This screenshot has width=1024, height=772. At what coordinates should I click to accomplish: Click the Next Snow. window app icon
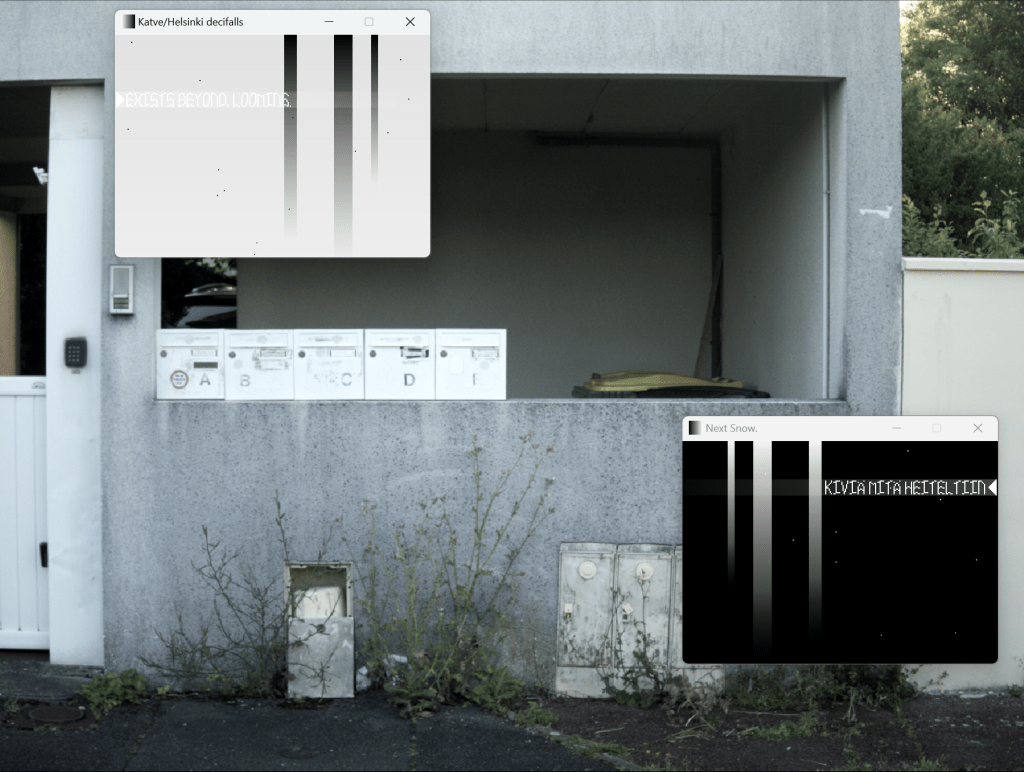pos(695,428)
